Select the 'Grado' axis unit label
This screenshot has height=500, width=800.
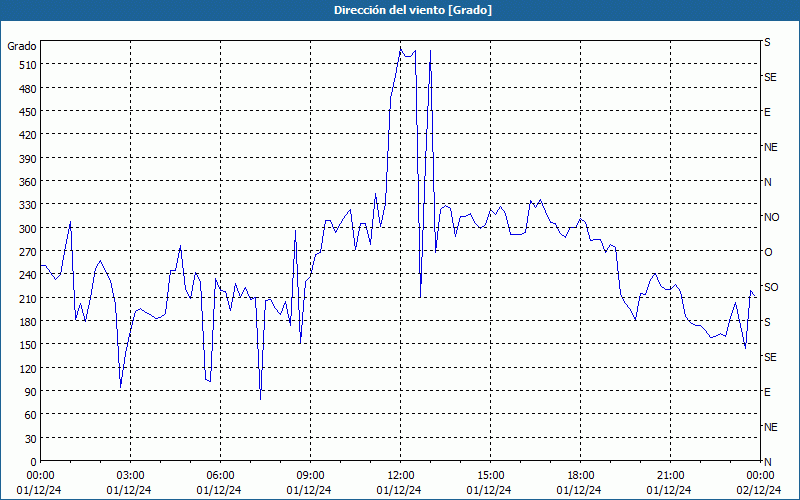(22, 46)
